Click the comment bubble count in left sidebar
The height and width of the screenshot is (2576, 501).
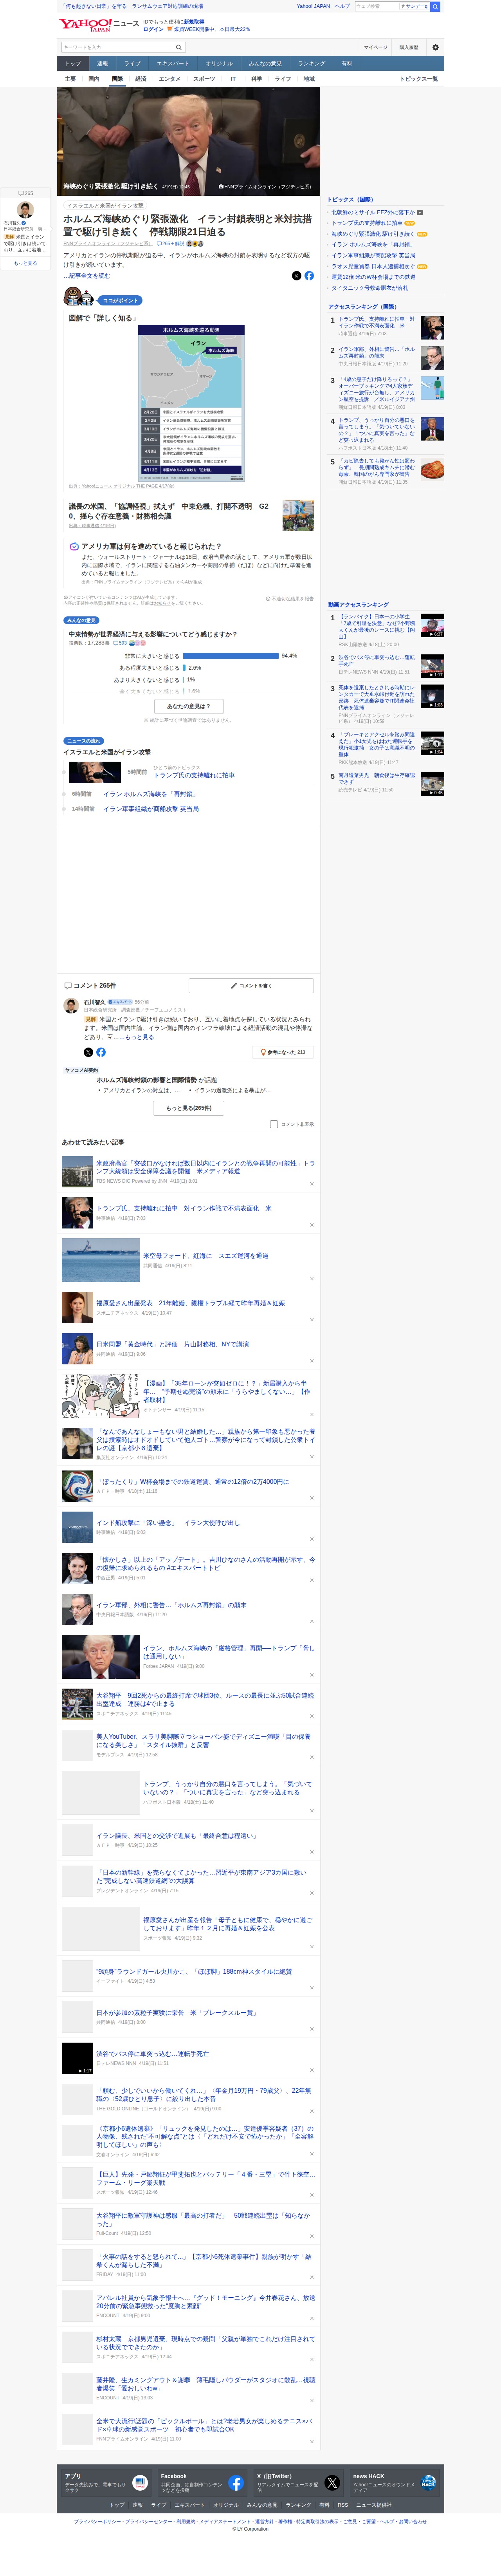click(26, 193)
